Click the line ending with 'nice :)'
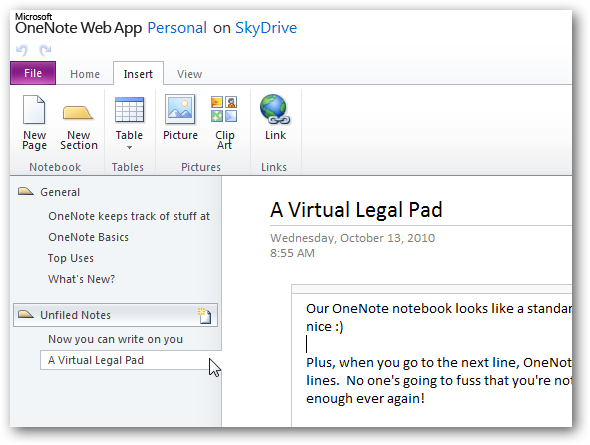Screen dimensions: 590x445 [325, 327]
